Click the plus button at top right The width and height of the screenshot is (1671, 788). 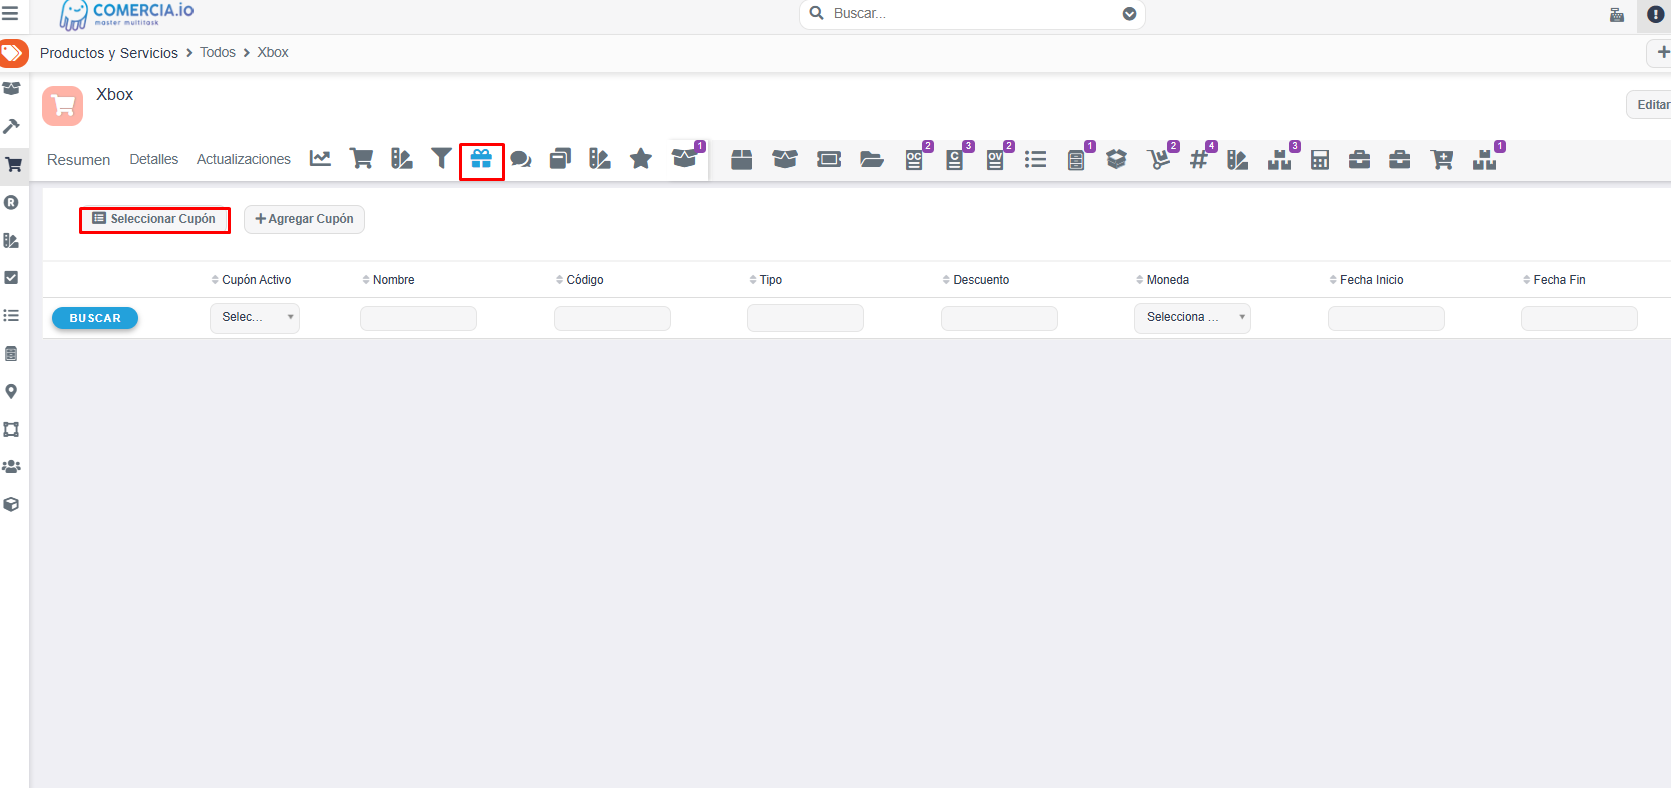point(1661,52)
